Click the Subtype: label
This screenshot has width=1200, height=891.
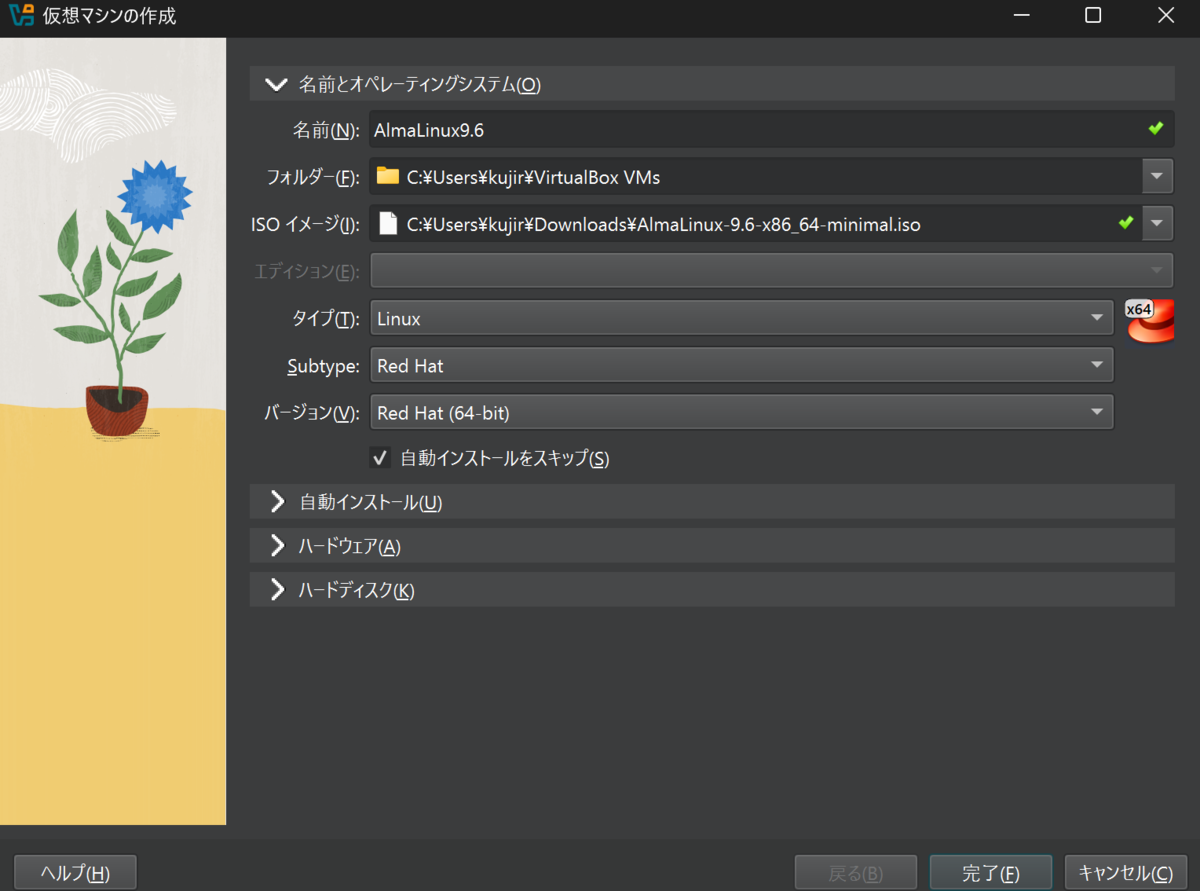(323, 367)
